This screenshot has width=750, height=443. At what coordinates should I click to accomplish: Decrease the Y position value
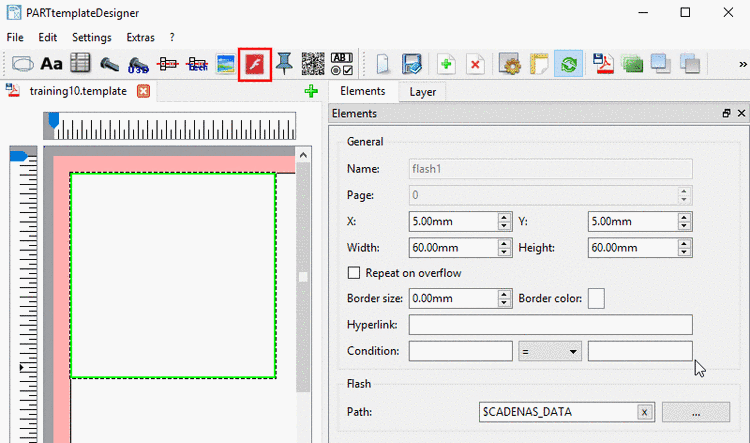[x=684, y=226]
